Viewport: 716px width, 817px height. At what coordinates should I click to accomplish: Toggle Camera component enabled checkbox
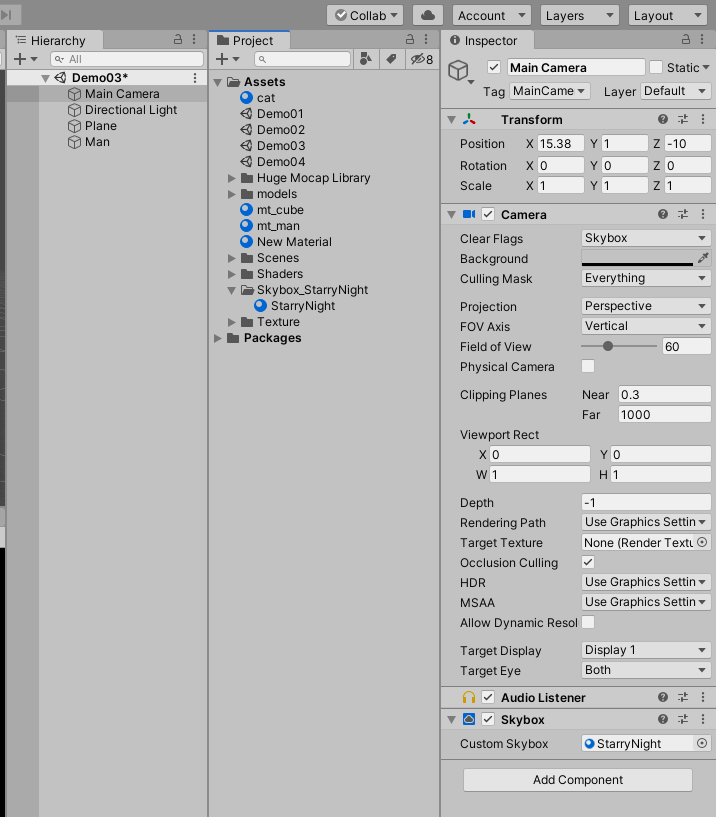488,214
